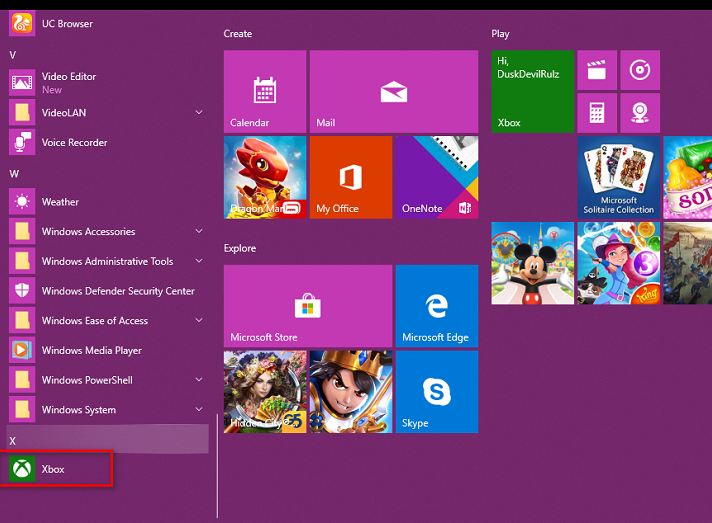Open the Dragon Mania game tile
The width and height of the screenshot is (712, 523).
[265, 177]
